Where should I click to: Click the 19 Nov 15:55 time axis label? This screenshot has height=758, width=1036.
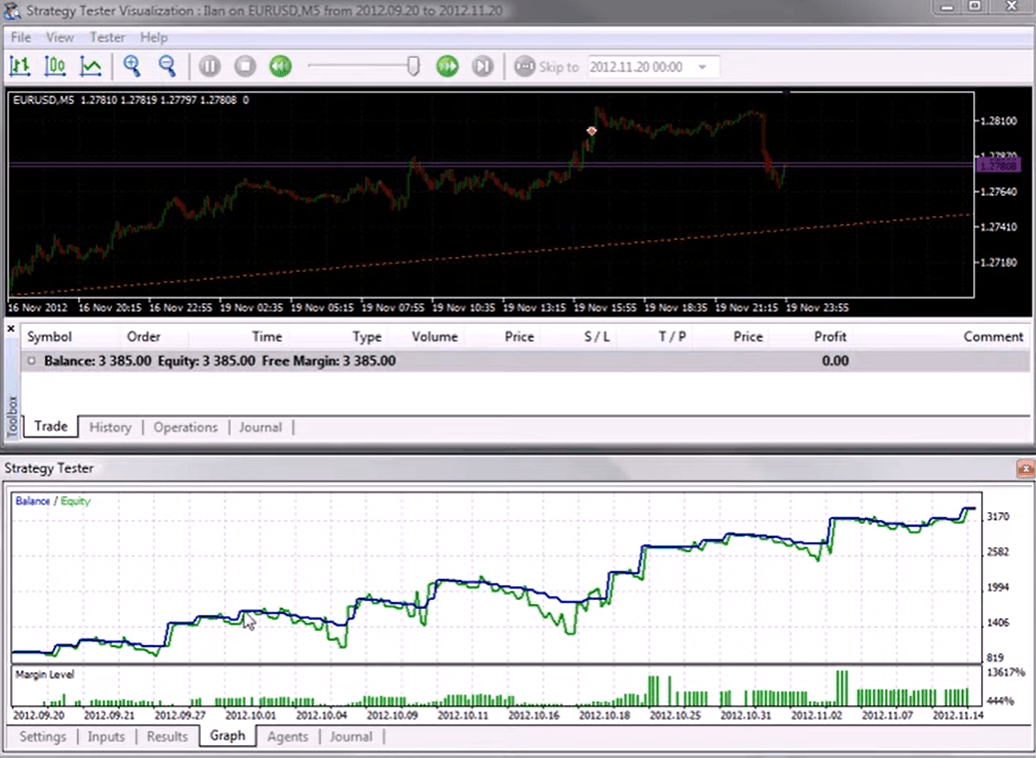tap(605, 307)
